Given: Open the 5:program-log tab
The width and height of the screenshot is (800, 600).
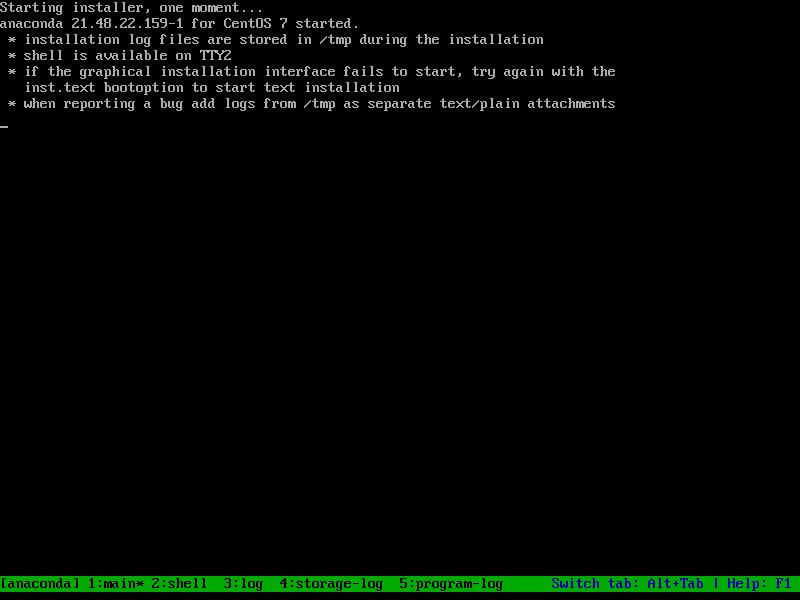Looking at the screenshot, I should 451,583.
